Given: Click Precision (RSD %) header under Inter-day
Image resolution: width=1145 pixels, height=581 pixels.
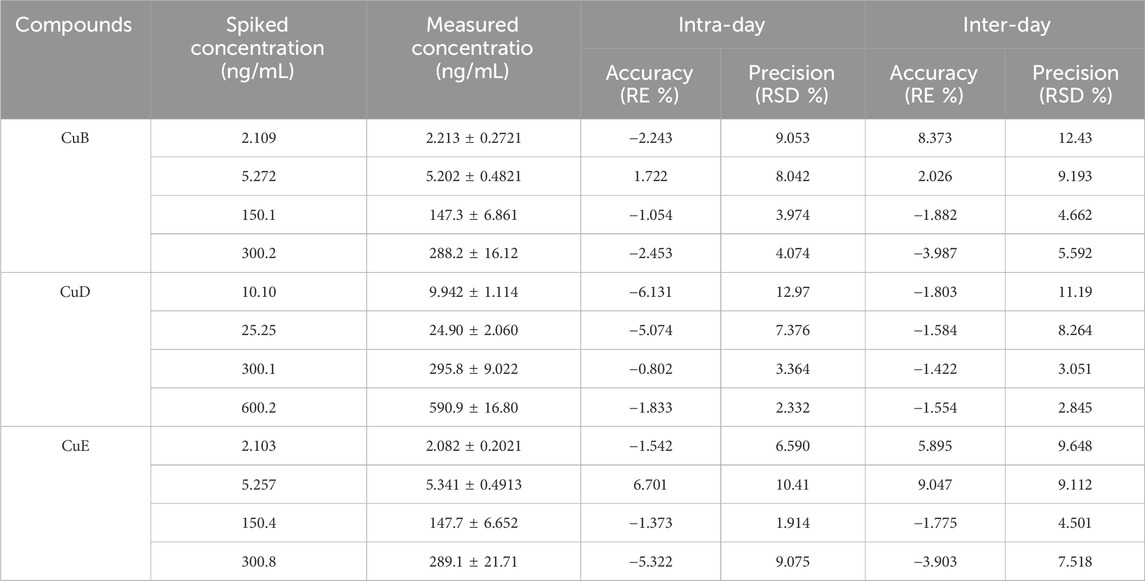Looking at the screenshot, I should point(1075,84).
